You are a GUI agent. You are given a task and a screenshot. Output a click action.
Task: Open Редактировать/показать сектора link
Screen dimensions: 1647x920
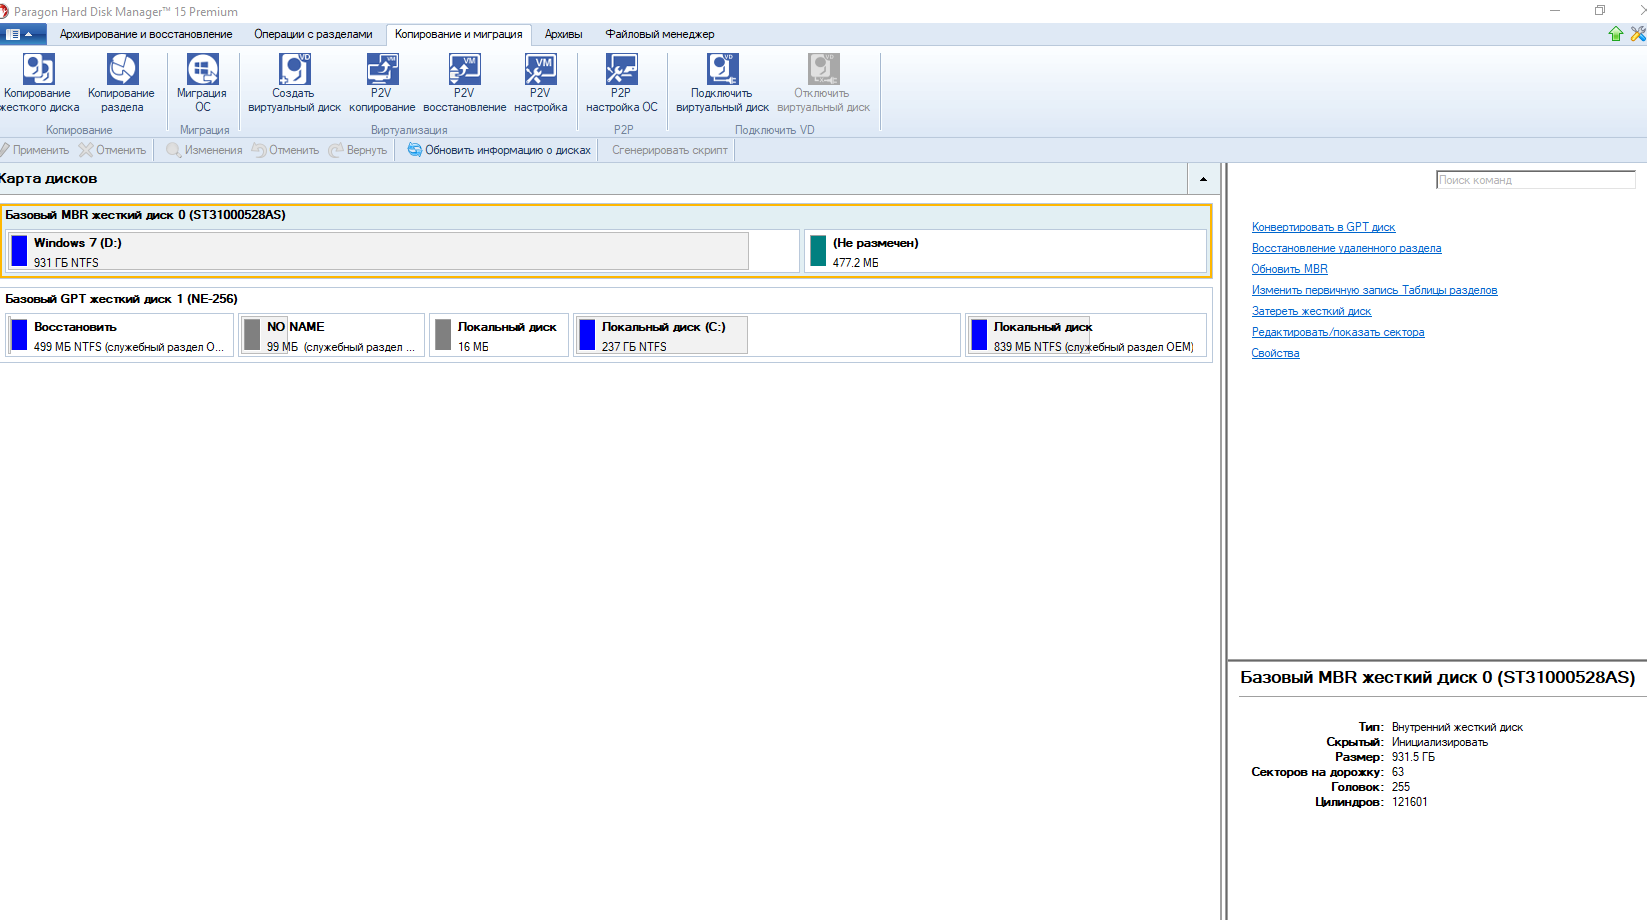pos(1338,332)
